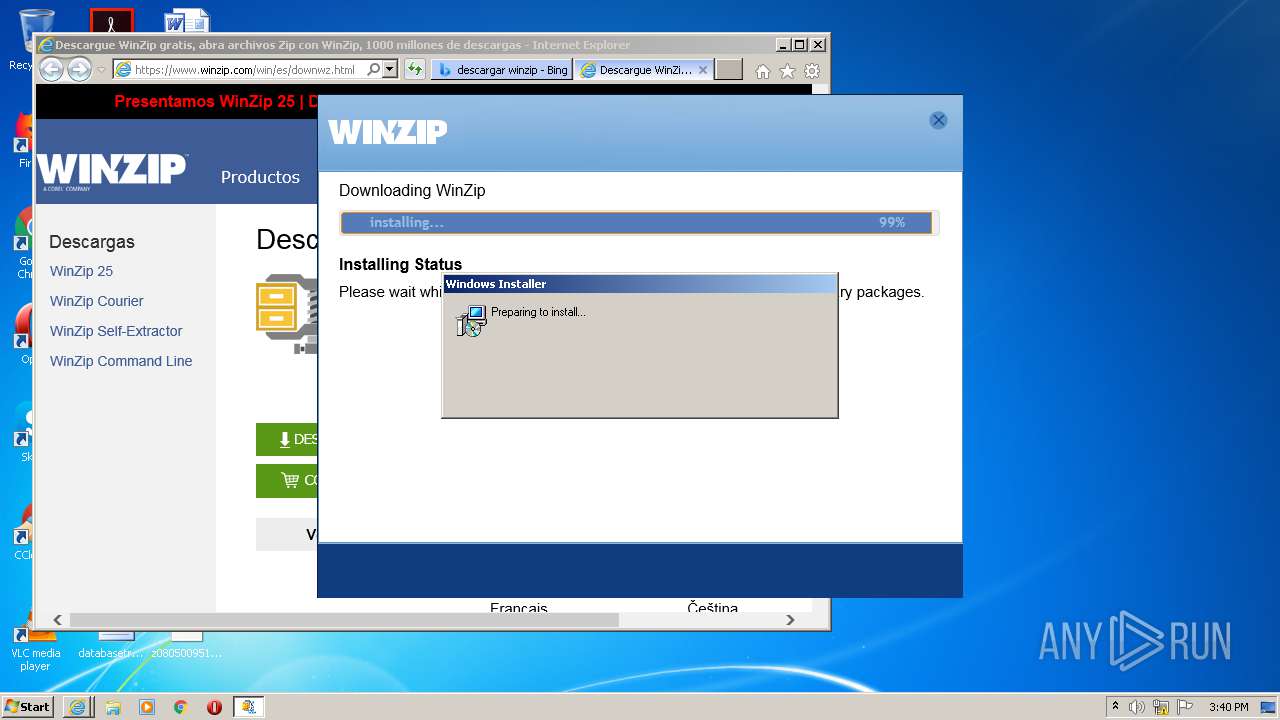
Task: Show hidden system tray icons
Action: click(1116, 706)
